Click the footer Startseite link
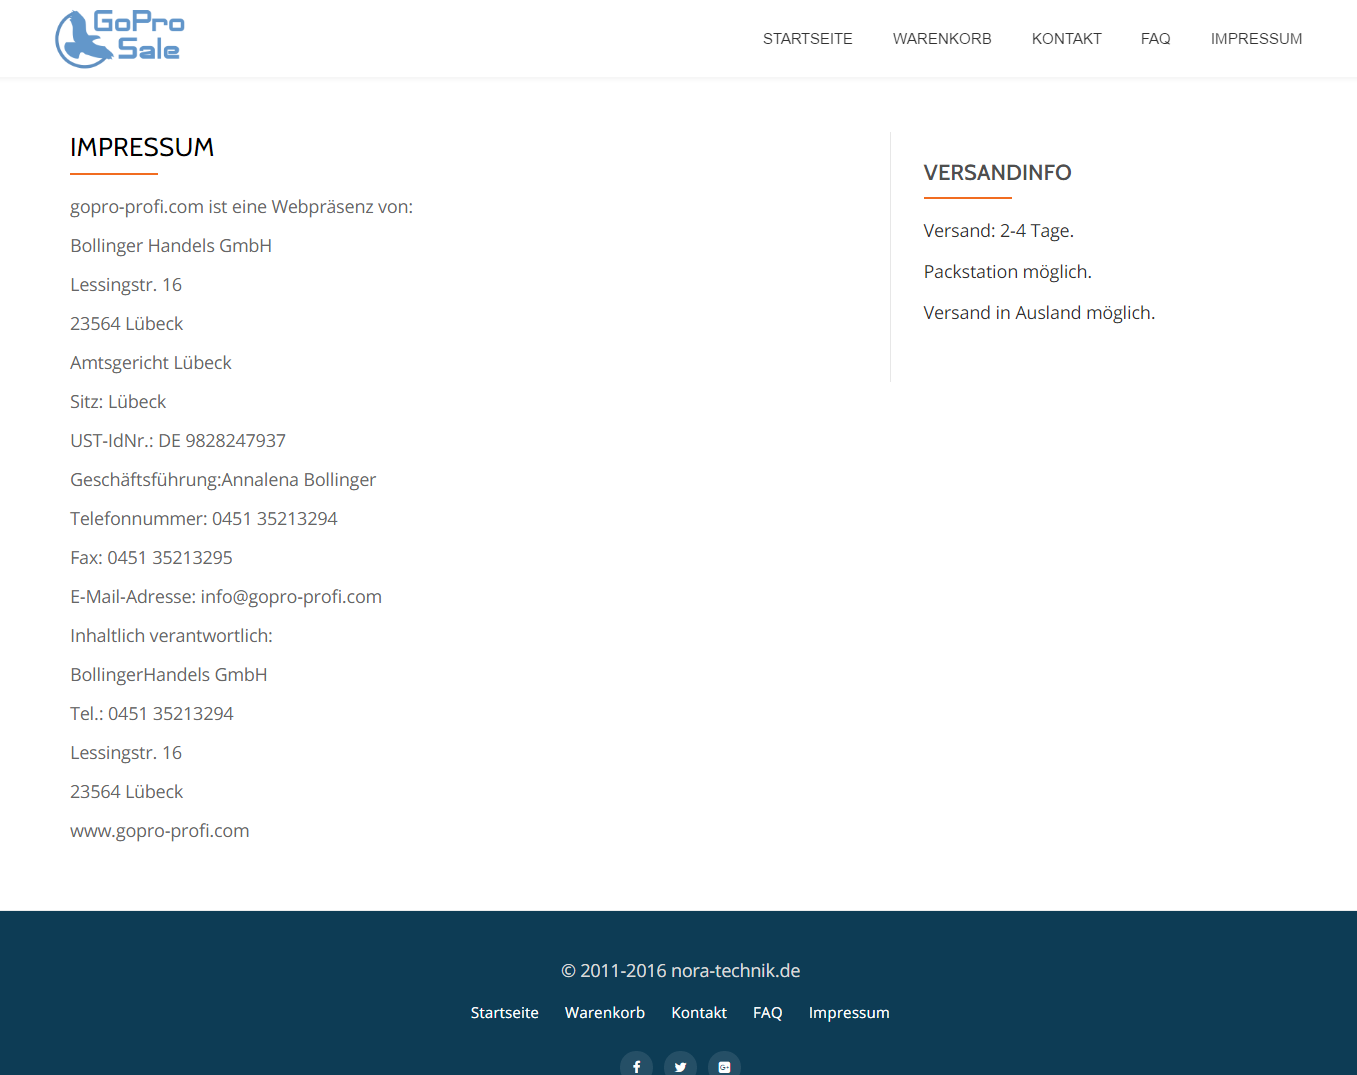This screenshot has height=1075, width=1357. [505, 1013]
